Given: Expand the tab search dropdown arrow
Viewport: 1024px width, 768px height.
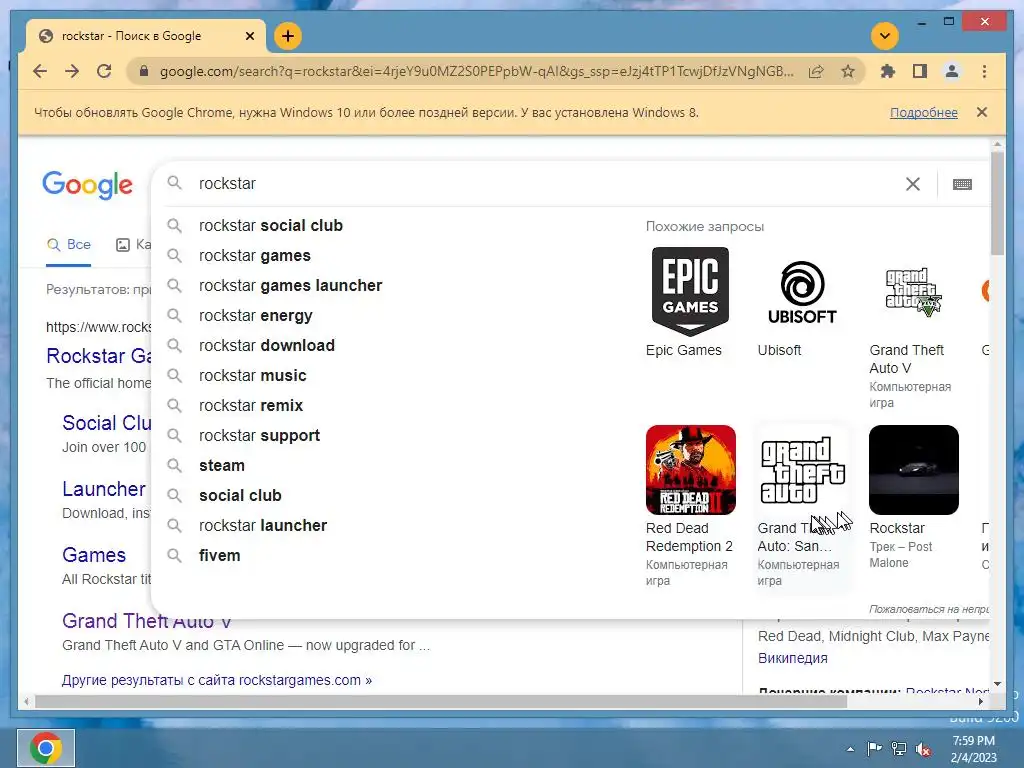Looking at the screenshot, I should coord(885,36).
